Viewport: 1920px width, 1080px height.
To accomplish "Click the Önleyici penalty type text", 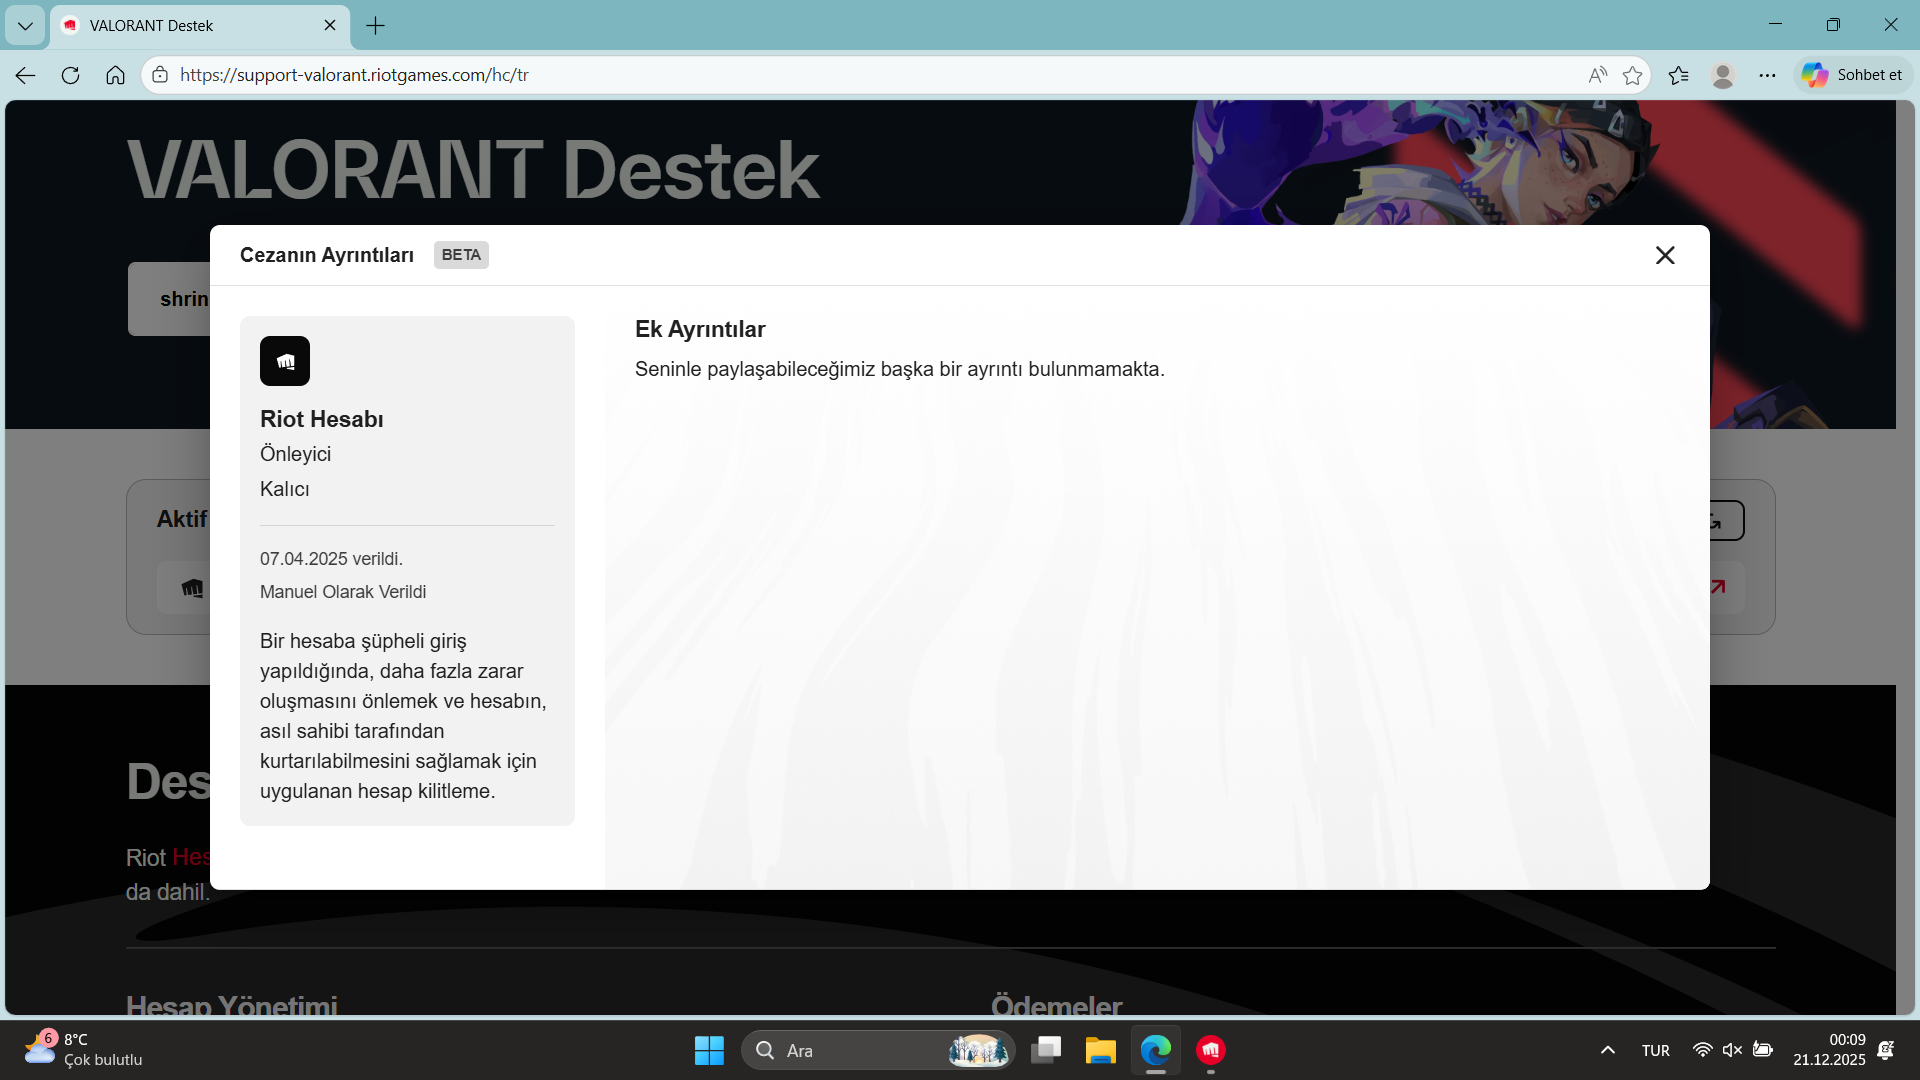I will 295,454.
